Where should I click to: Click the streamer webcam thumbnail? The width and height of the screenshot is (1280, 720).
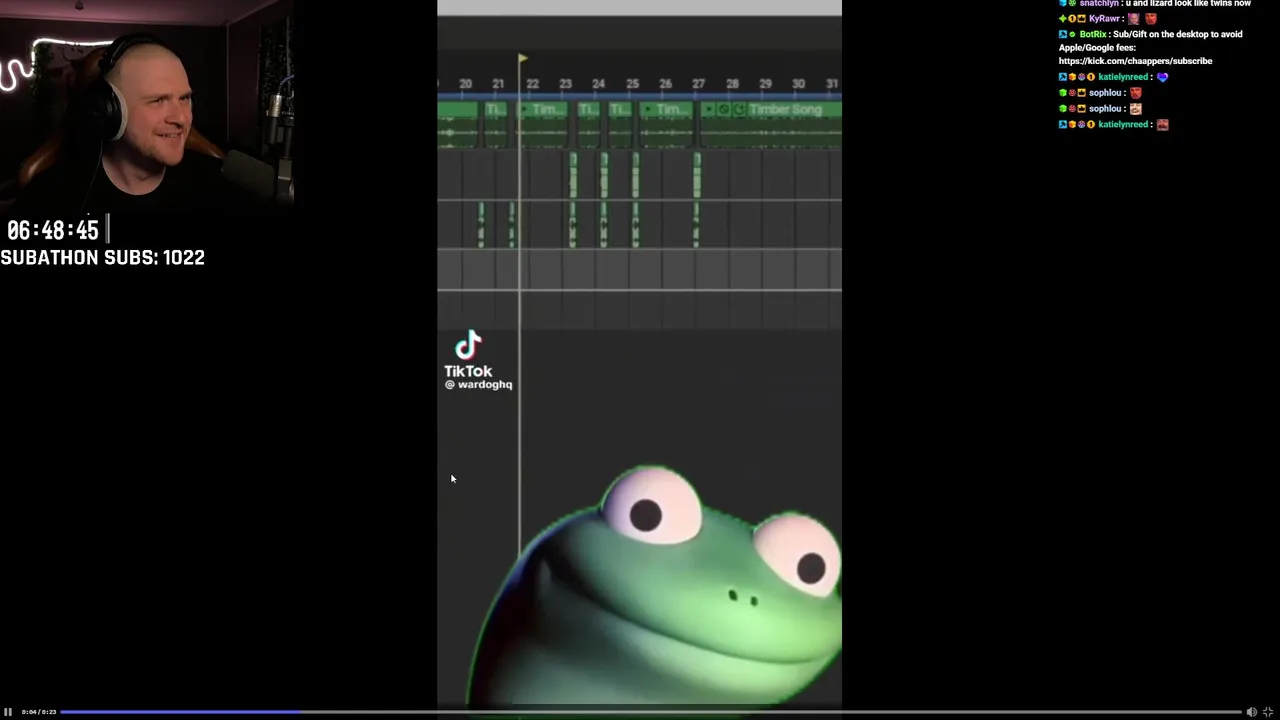148,102
